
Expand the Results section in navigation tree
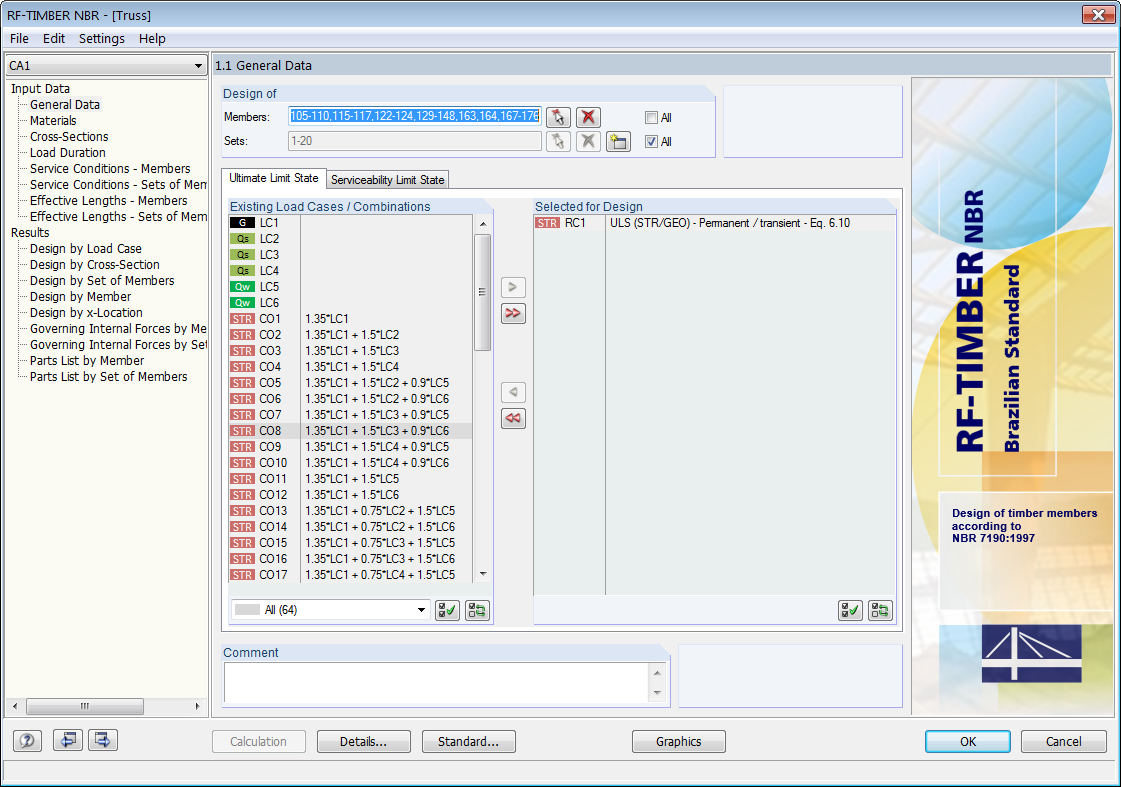click(x=28, y=232)
